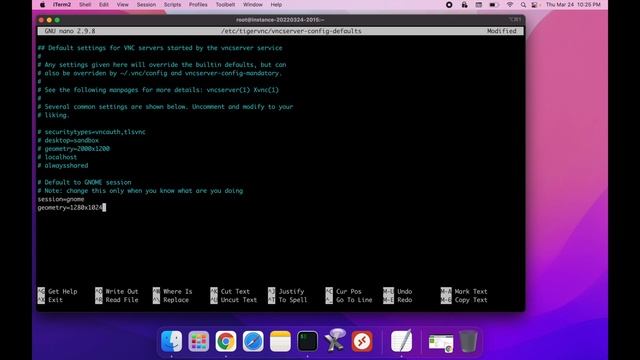Image resolution: width=640 pixels, height=360 pixels.
Task: Open Microsoft Remote Desktop from the Dock
Action: (x=362, y=341)
